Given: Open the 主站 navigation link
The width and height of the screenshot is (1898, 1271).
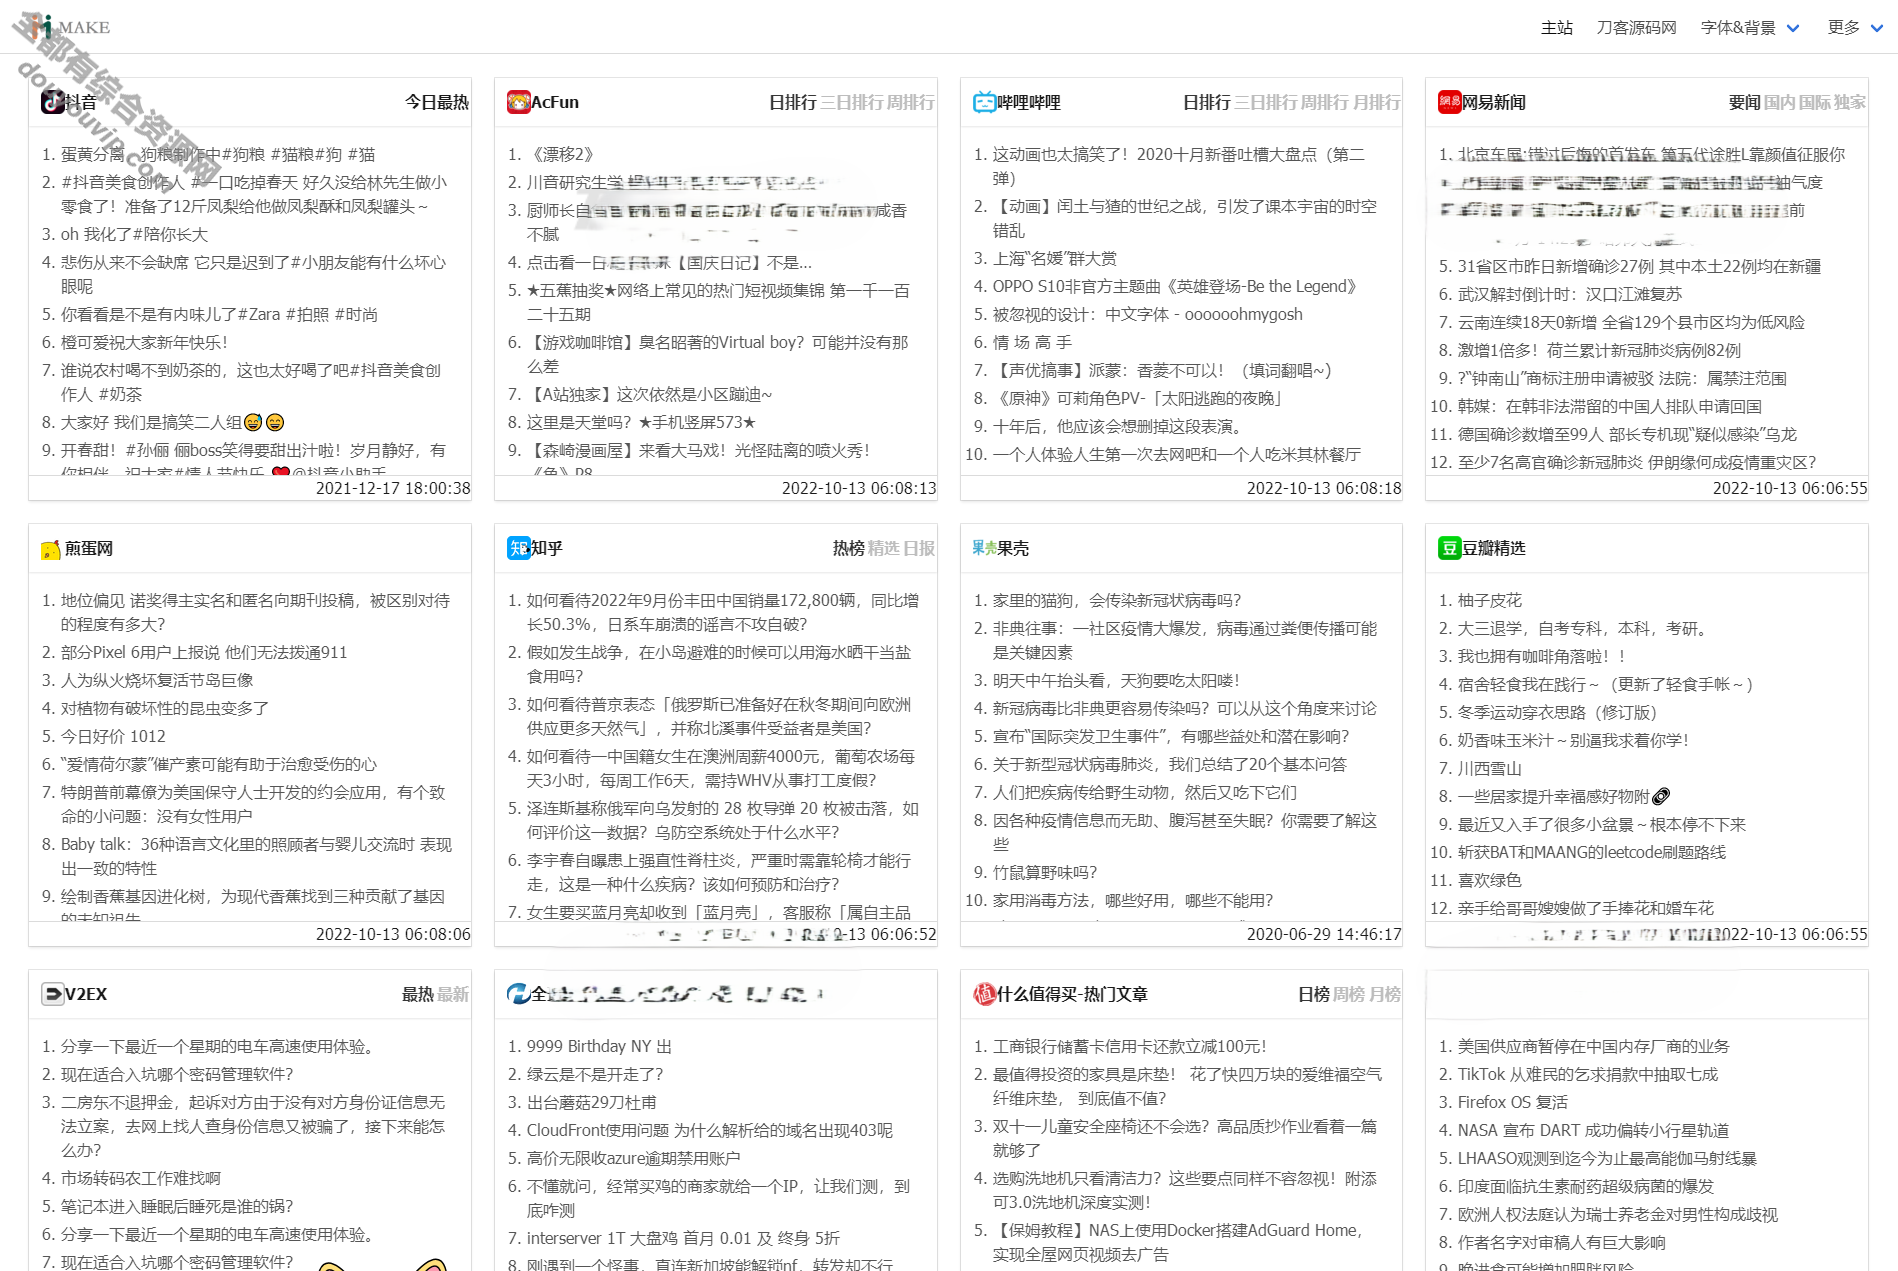Looking at the screenshot, I should [1557, 28].
